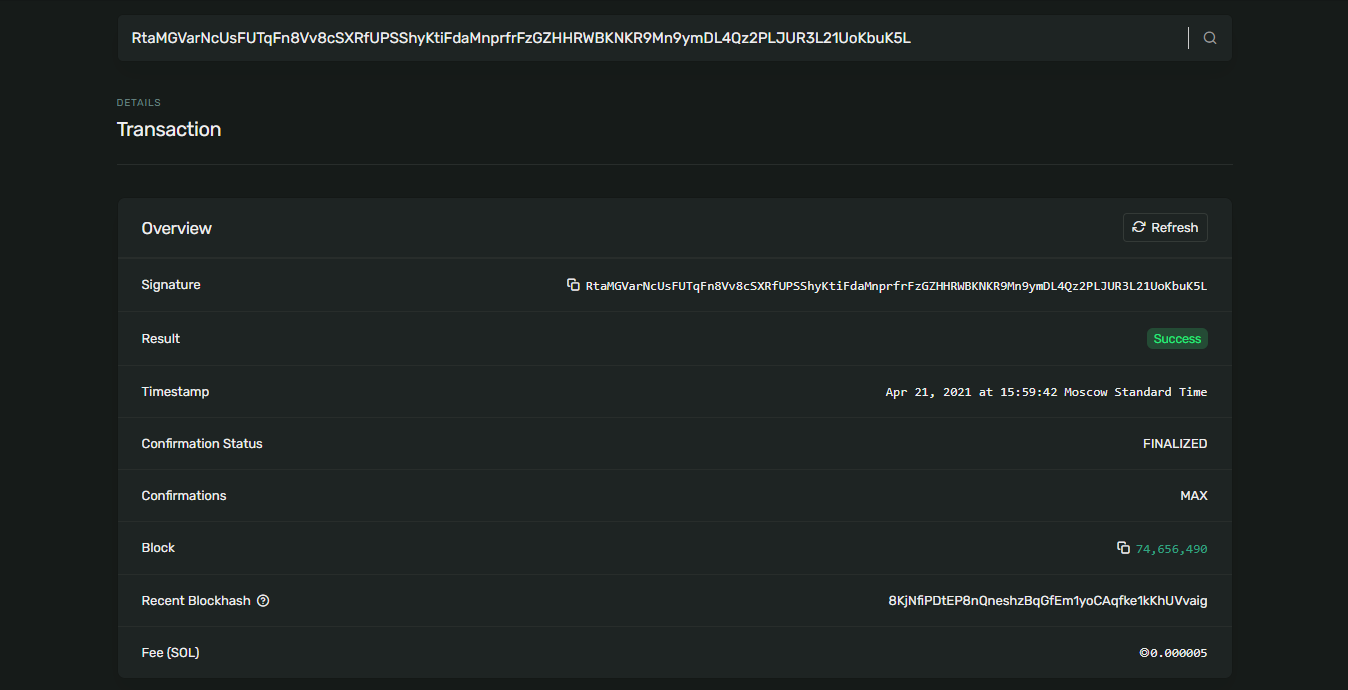
Task: Click the timestamp Apr 21, 2021 value
Action: (x=1046, y=392)
